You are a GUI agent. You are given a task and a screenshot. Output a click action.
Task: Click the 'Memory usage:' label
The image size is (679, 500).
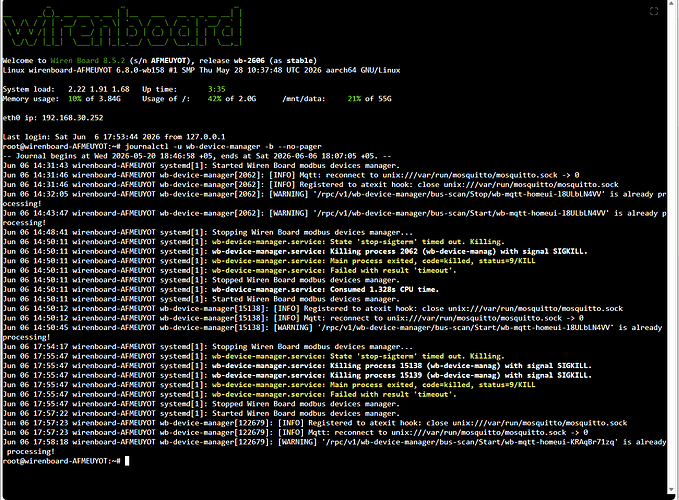pos(31,99)
